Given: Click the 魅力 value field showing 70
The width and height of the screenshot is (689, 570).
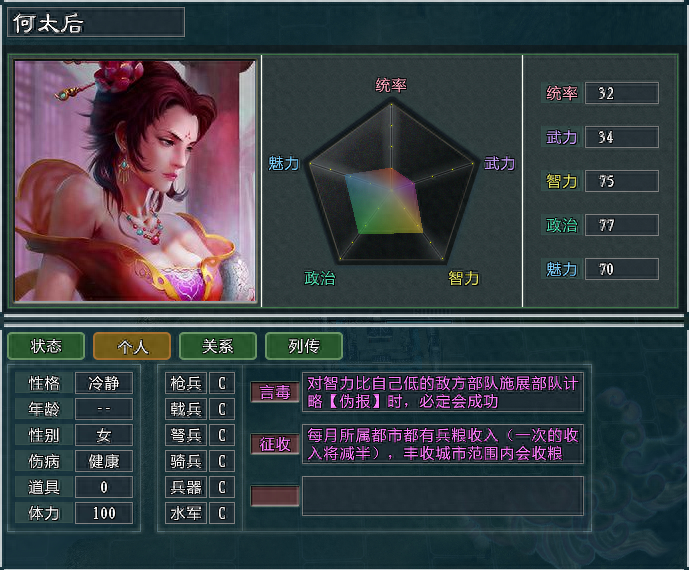Looking at the screenshot, I should (622, 269).
